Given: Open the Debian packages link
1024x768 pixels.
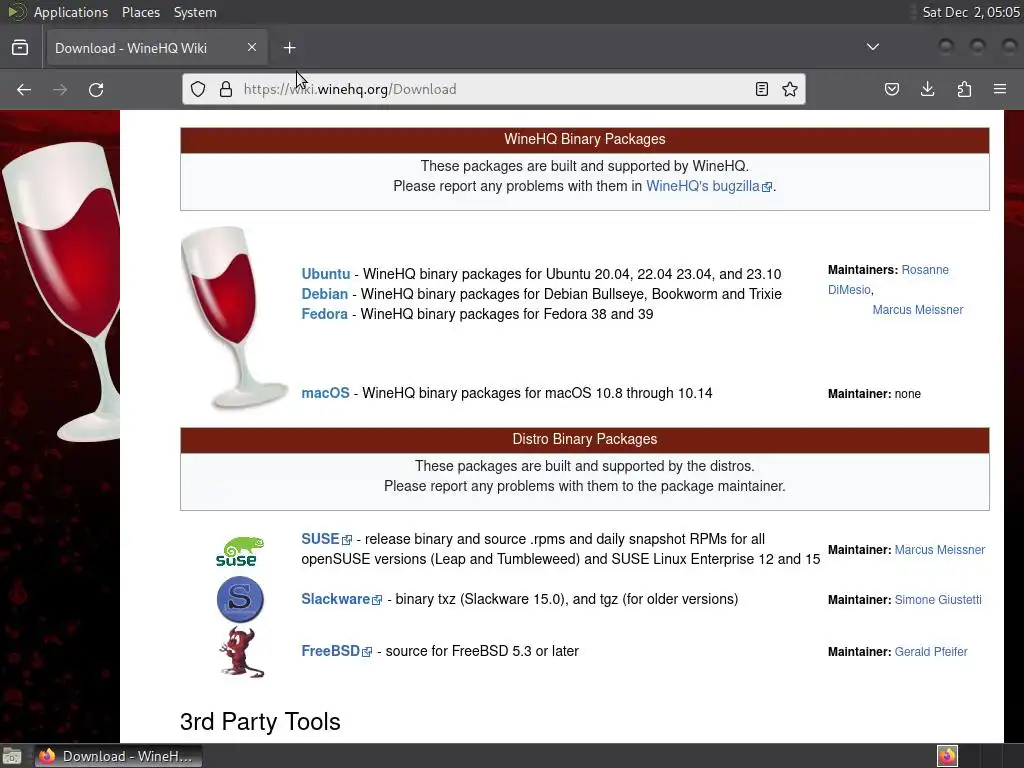Looking at the screenshot, I should [x=324, y=294].
